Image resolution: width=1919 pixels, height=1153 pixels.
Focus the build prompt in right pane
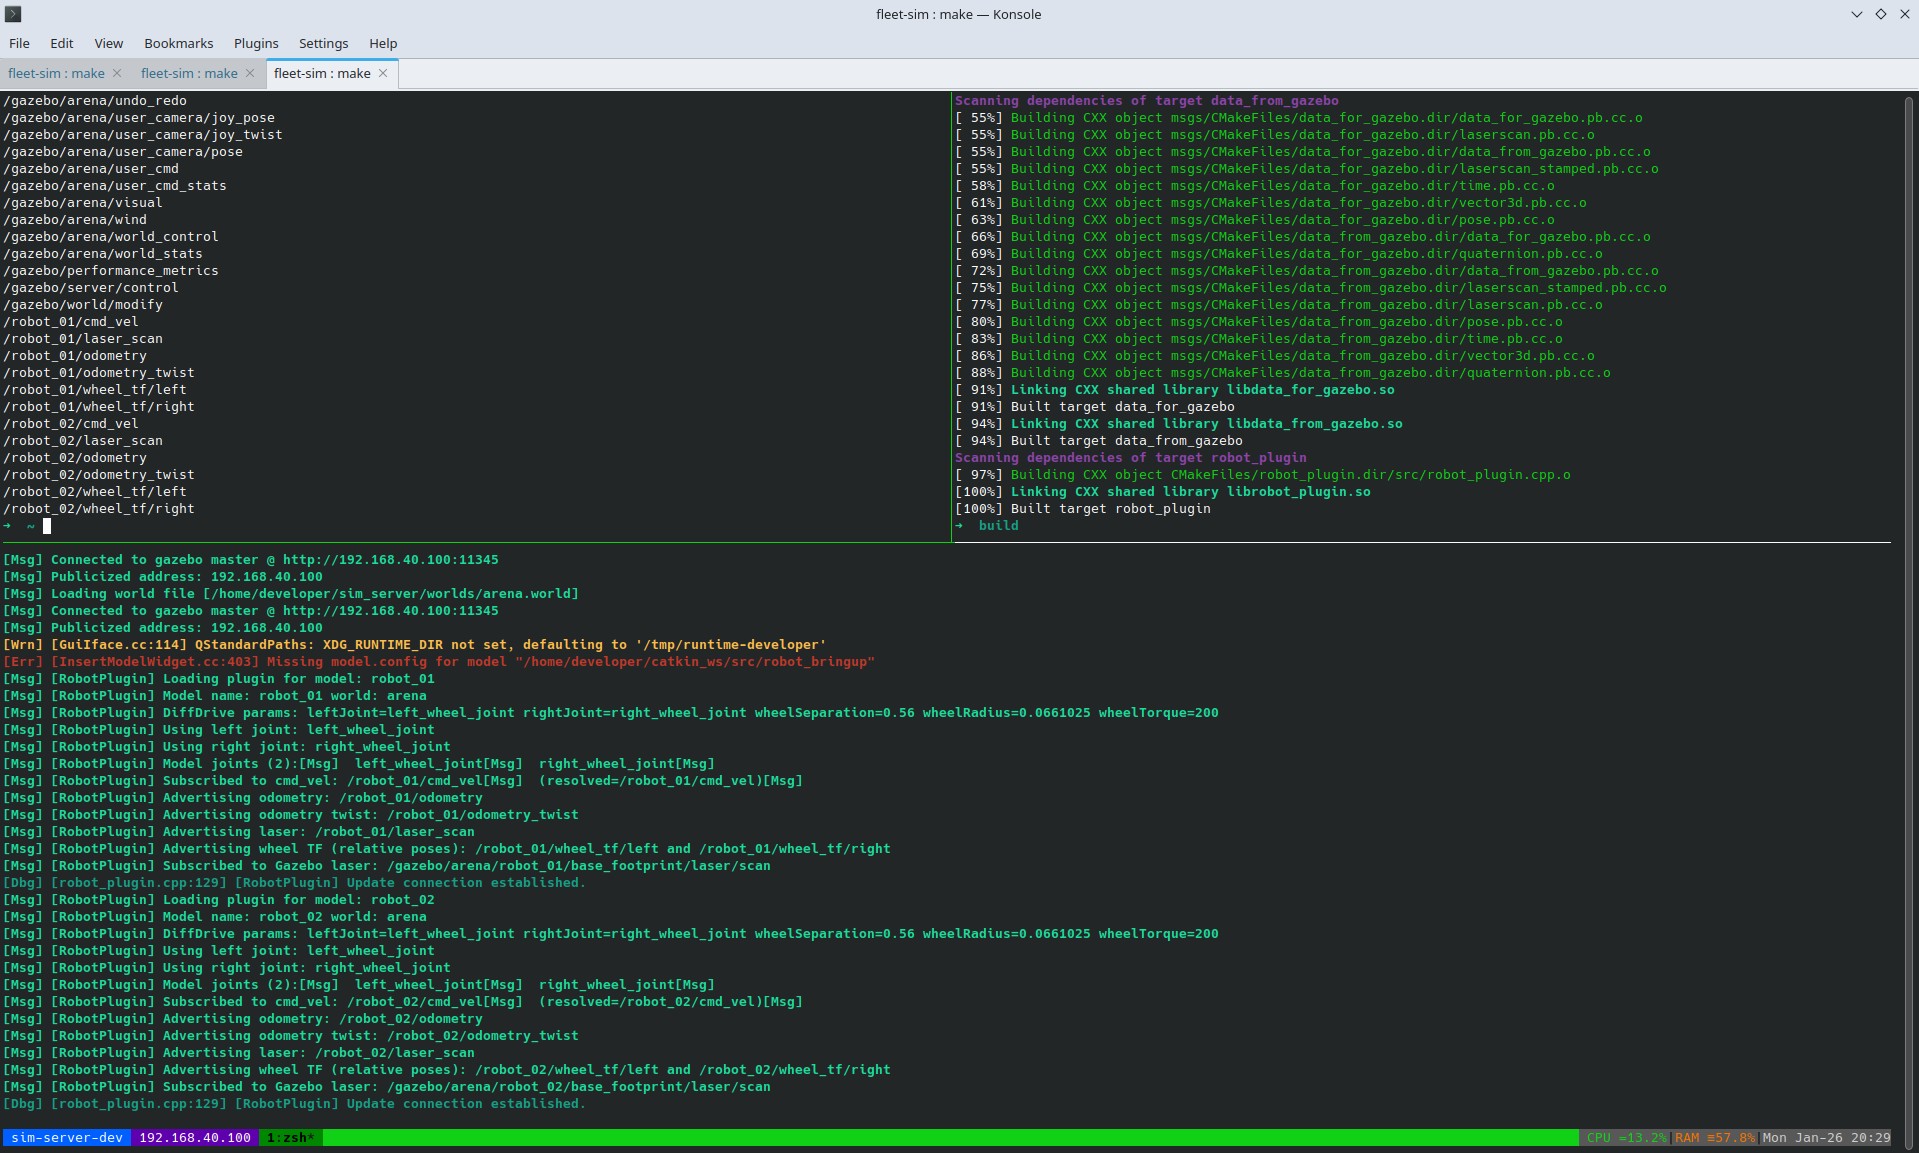[1000, 526]
